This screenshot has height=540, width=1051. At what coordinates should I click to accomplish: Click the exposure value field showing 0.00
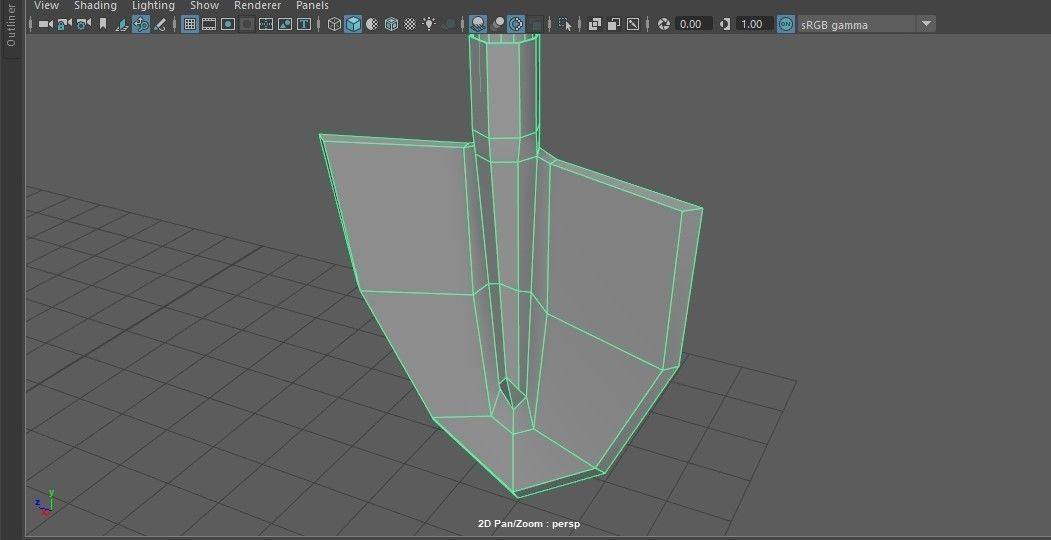(x=691, y=24)
